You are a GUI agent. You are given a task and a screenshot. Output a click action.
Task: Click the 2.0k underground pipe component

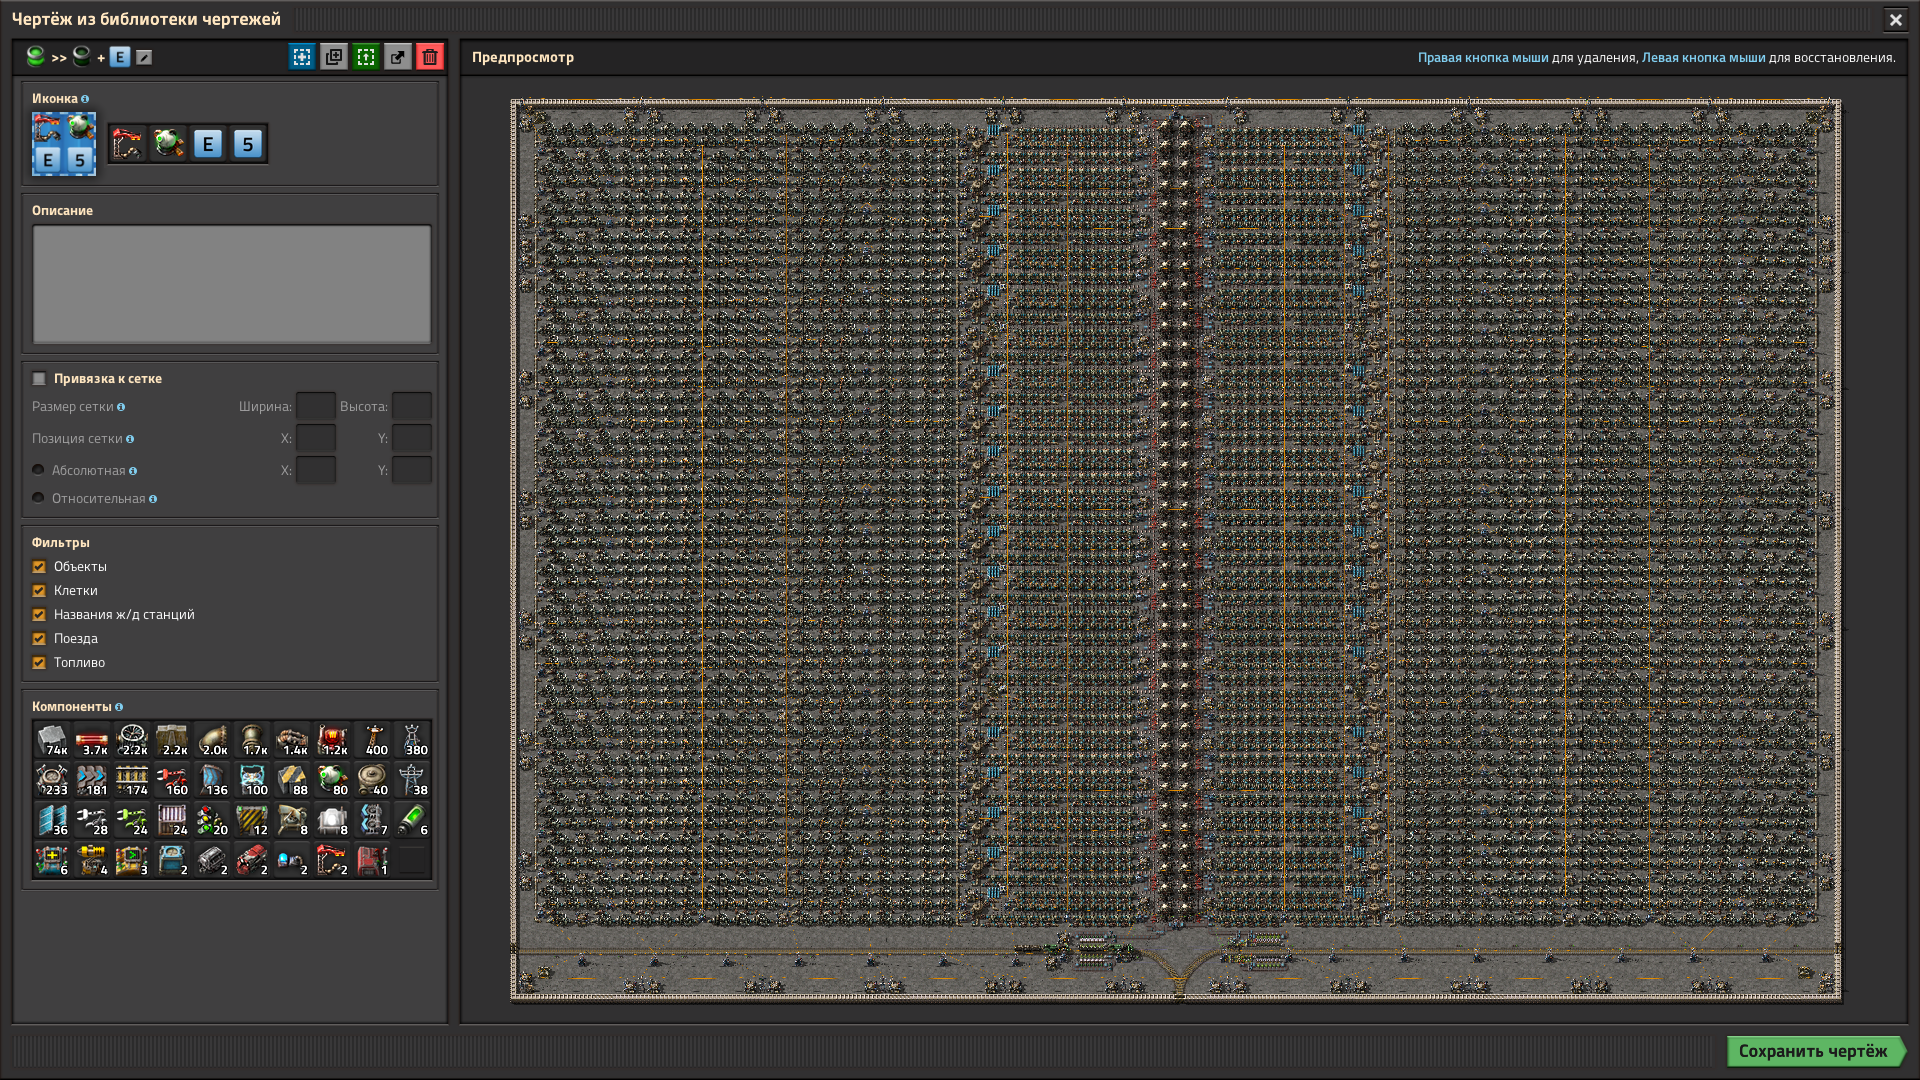[x=212, y=740]
